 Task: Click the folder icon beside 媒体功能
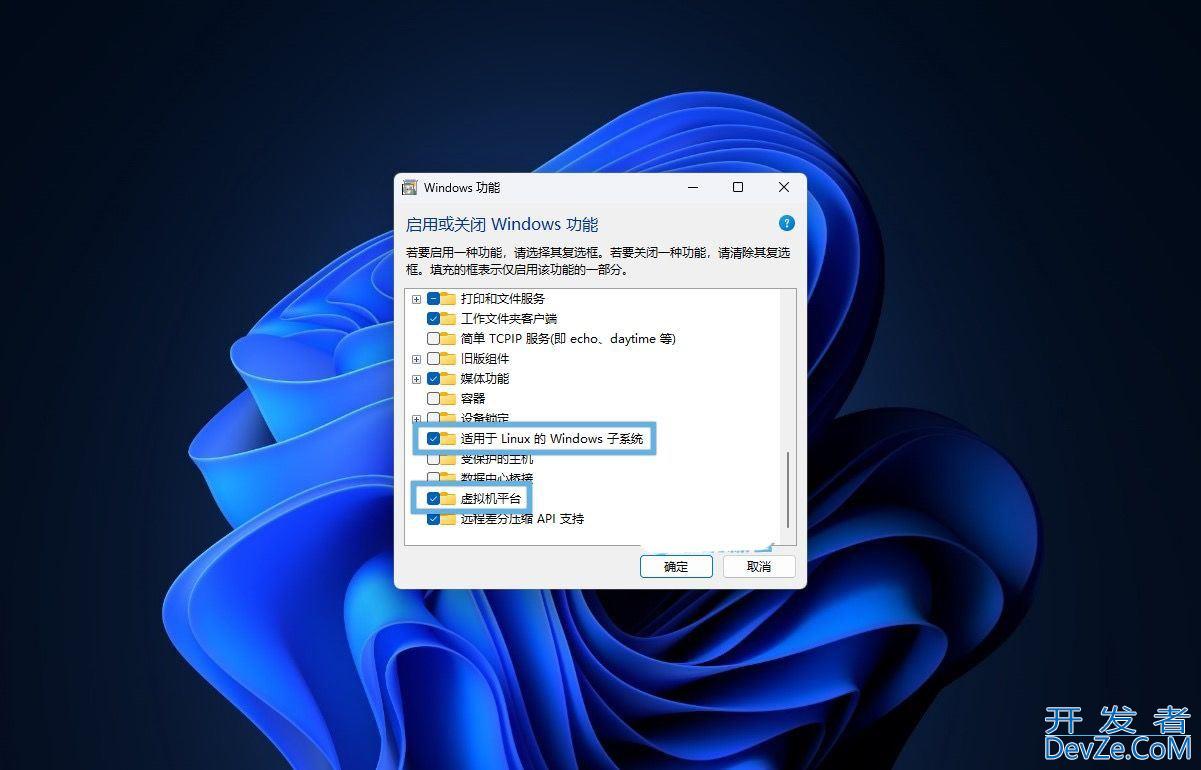point(448,378)
